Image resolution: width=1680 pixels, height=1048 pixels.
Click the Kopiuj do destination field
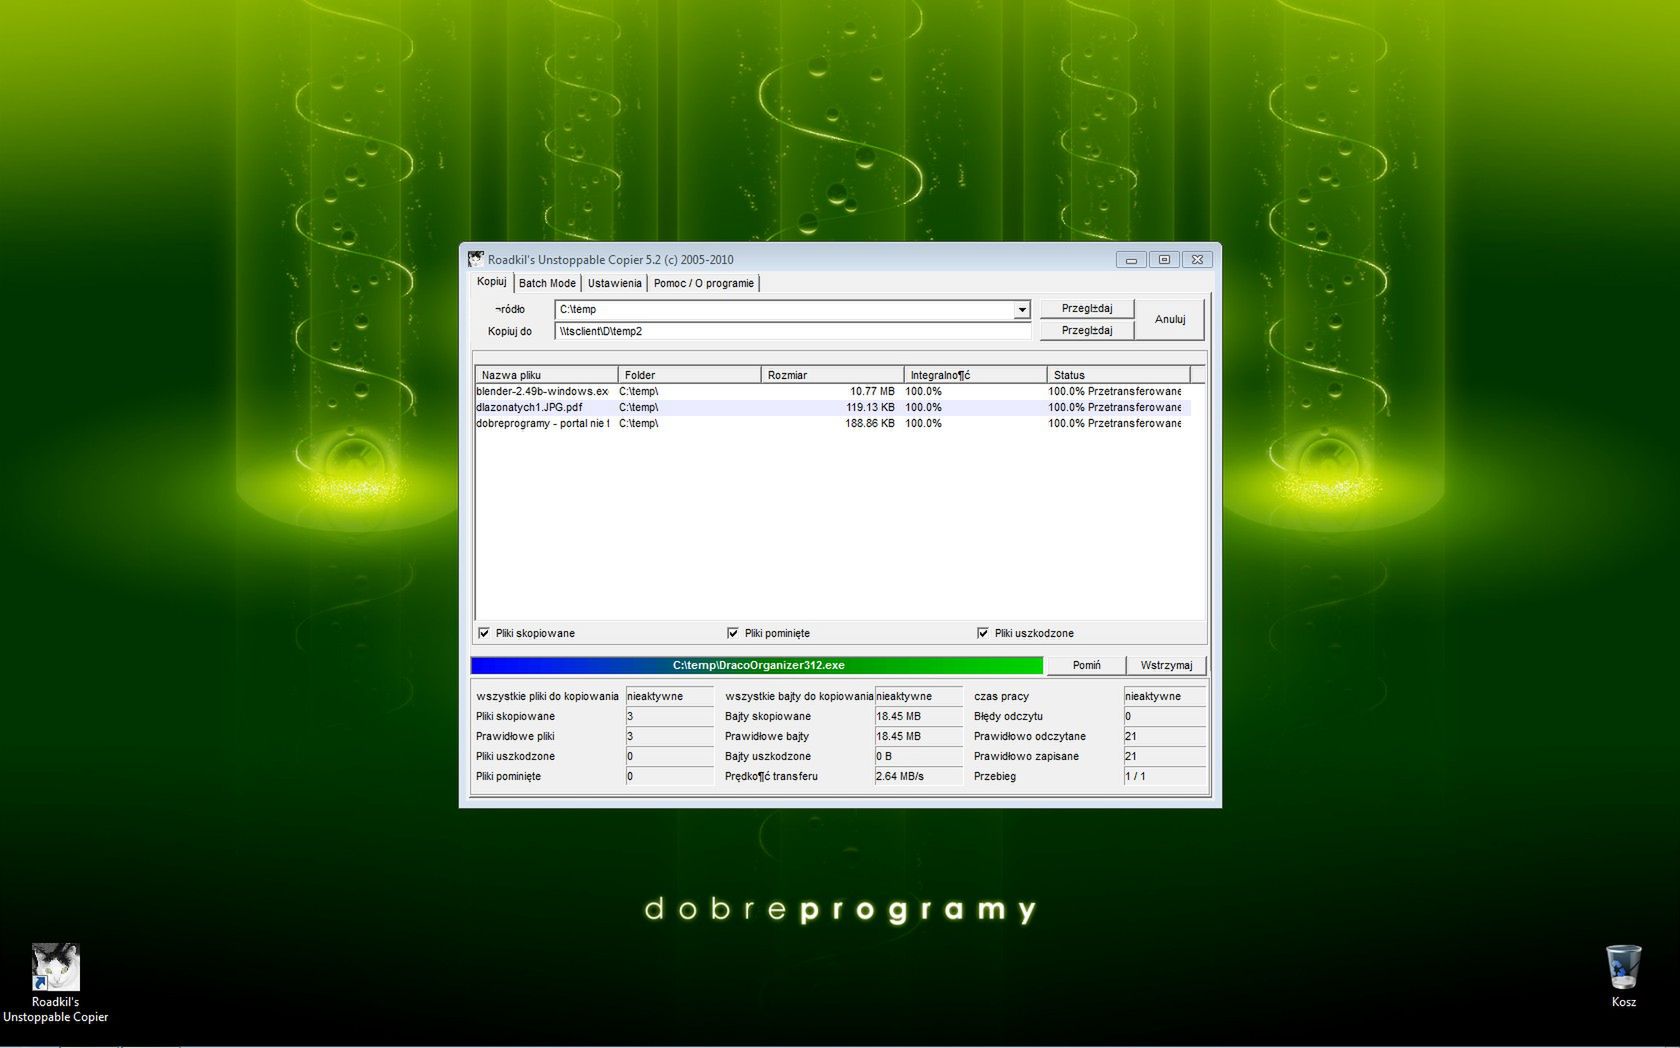point(793,331)
